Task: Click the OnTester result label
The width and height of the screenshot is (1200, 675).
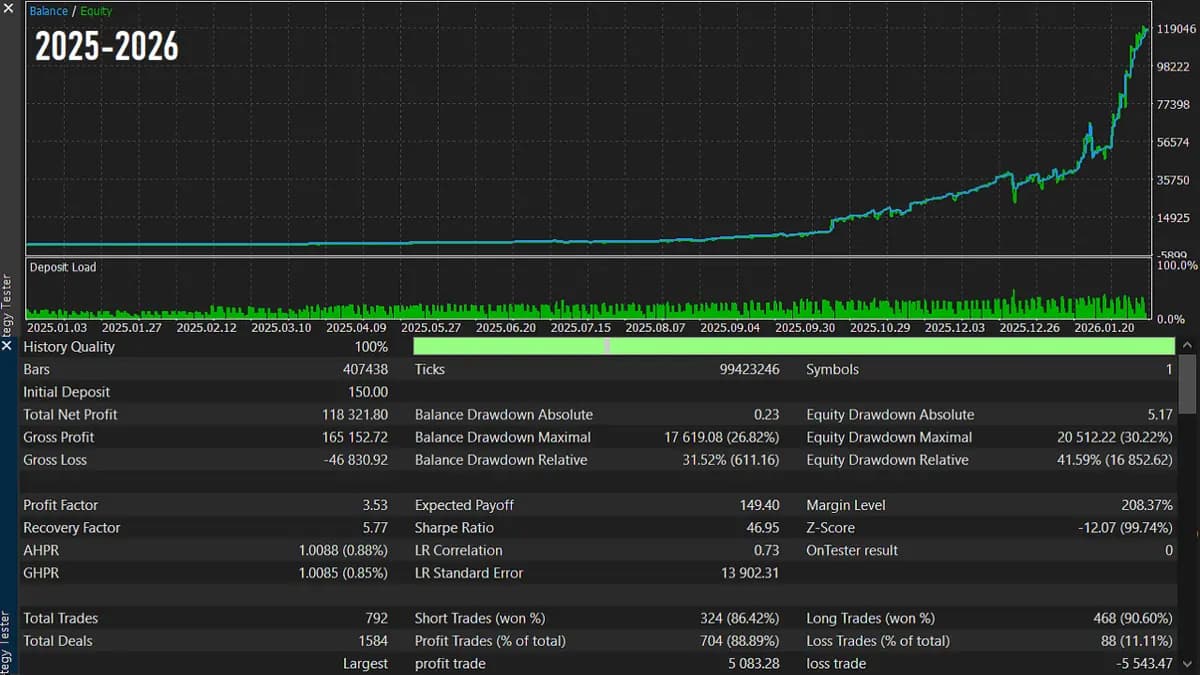Action: click(x=852, y=550)
